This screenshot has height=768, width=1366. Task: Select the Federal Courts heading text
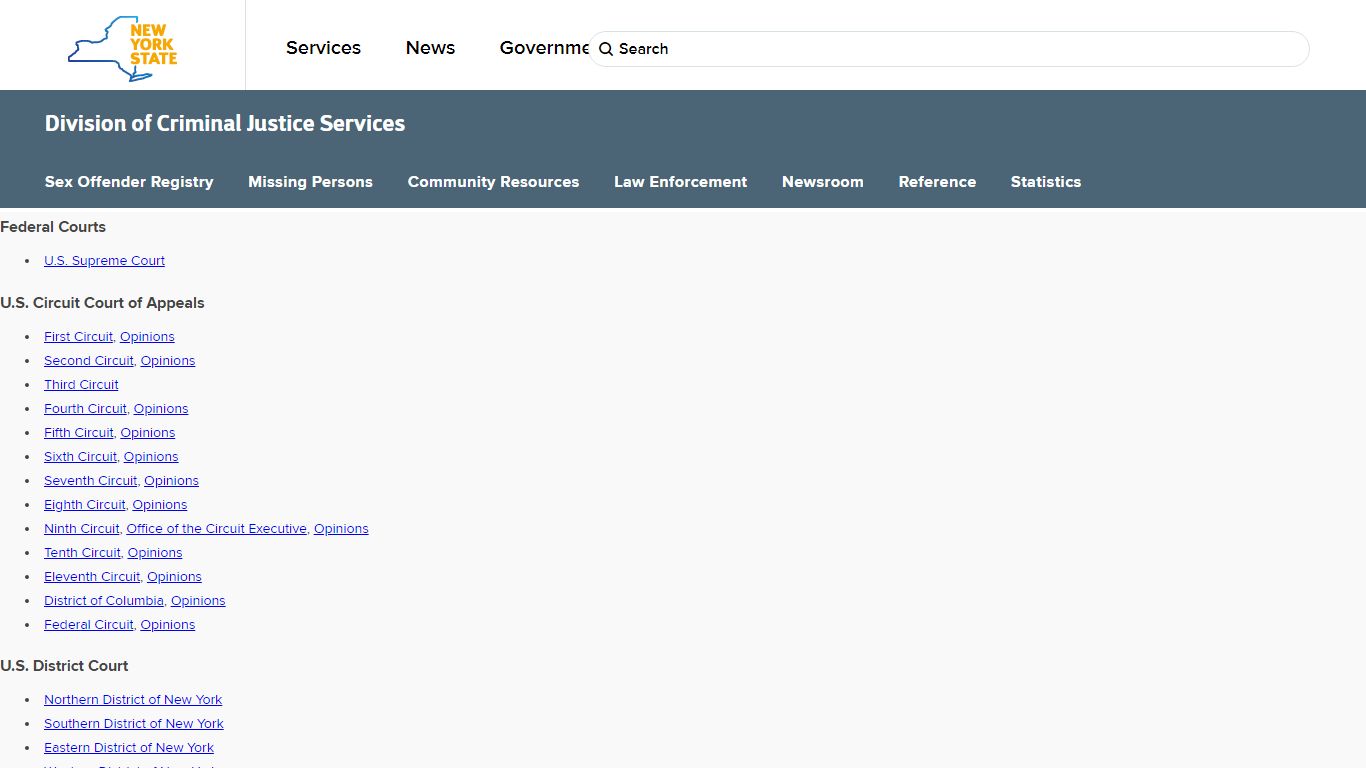(53, 227)
